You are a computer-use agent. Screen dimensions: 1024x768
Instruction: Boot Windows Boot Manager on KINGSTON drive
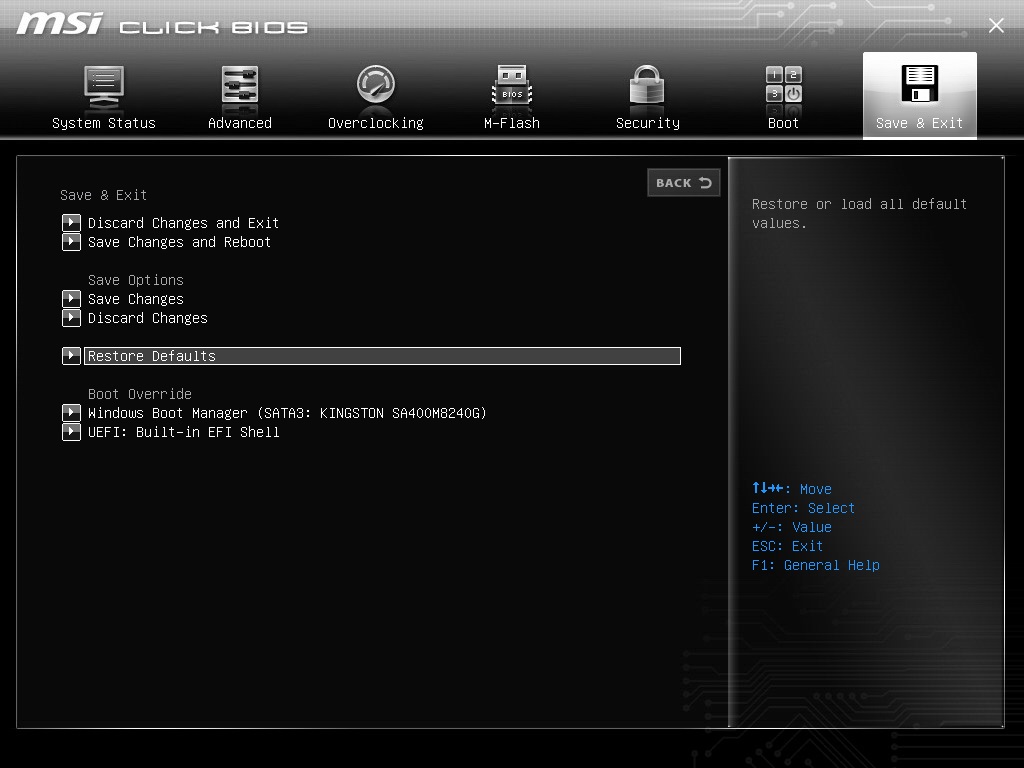[287, 412]
